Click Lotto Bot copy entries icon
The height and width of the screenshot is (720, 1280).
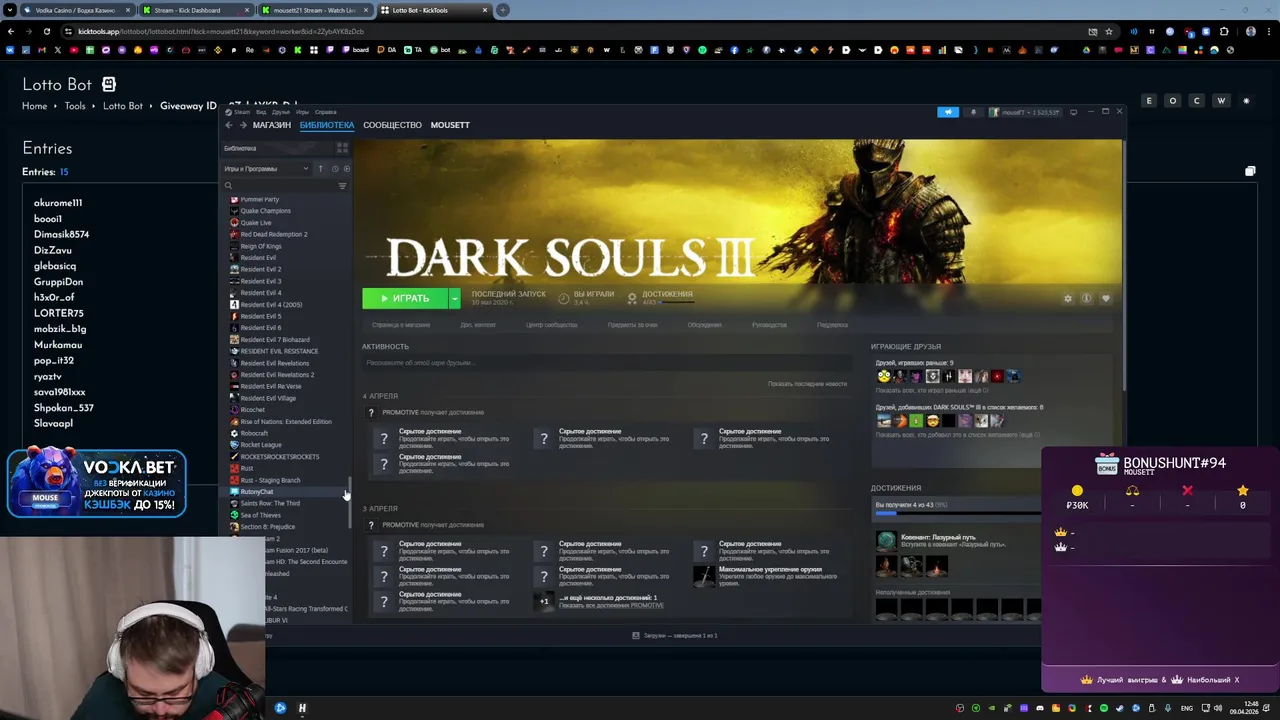[1250, 172]
